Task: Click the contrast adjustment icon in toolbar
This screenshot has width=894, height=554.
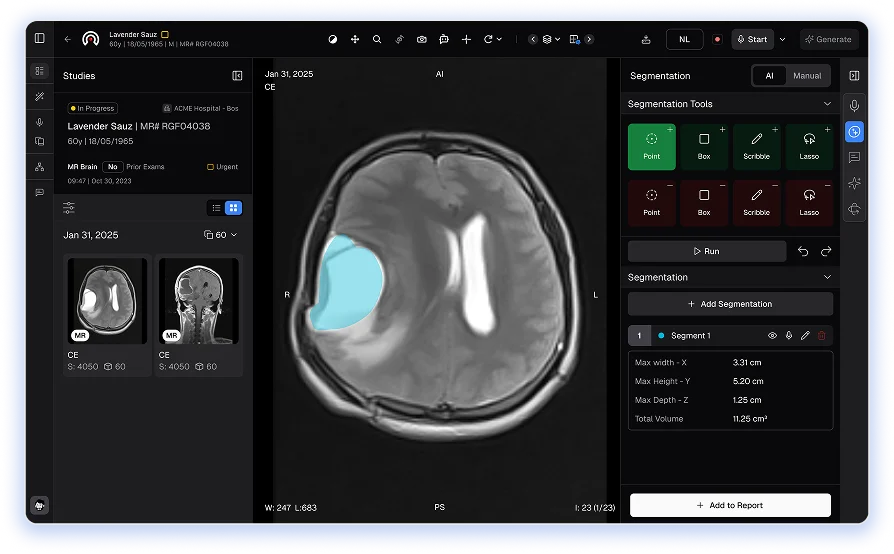Action: point(333,40)
